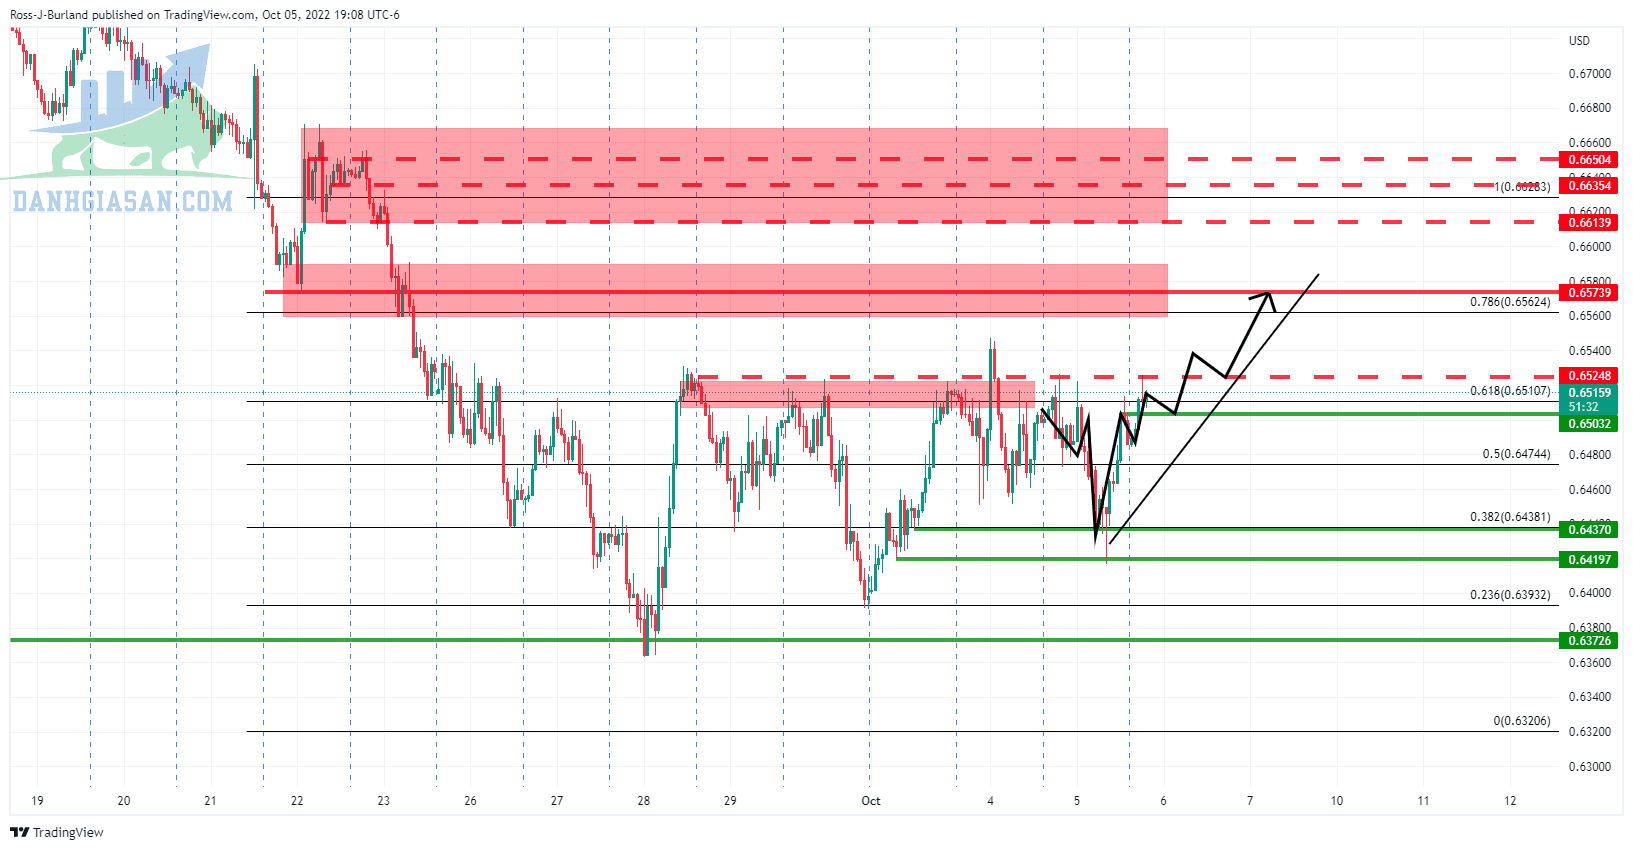This screenshot has height=850, width=1633.
Task: Click the 0.236(0.63932) Fibonacci label
Action: coord(1510,595)
